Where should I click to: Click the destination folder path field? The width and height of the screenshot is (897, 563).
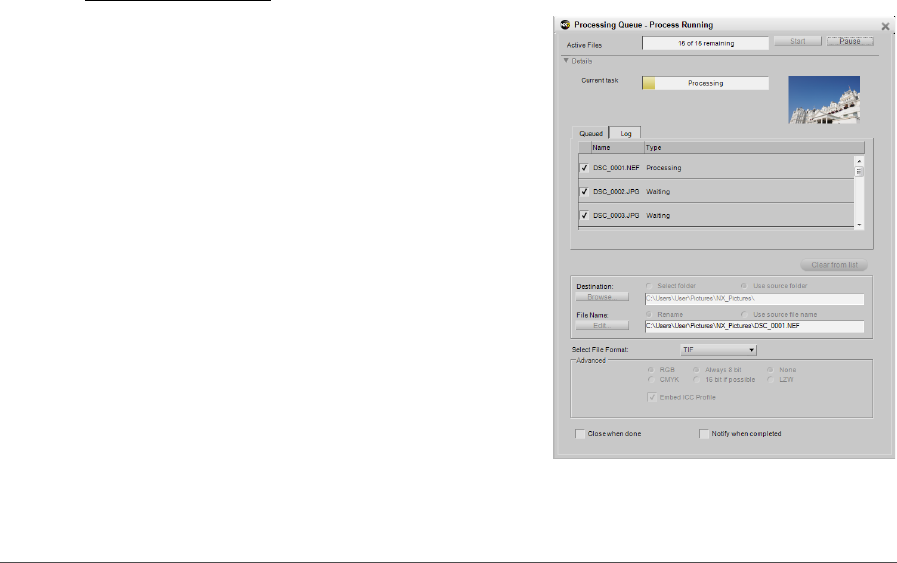[x=754, y=299]
